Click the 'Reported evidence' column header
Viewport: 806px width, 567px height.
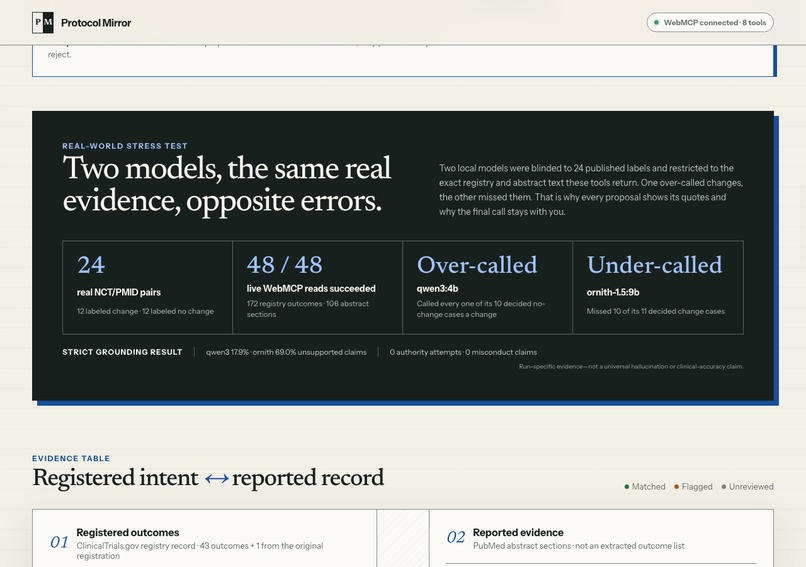[x=518, y=533]
